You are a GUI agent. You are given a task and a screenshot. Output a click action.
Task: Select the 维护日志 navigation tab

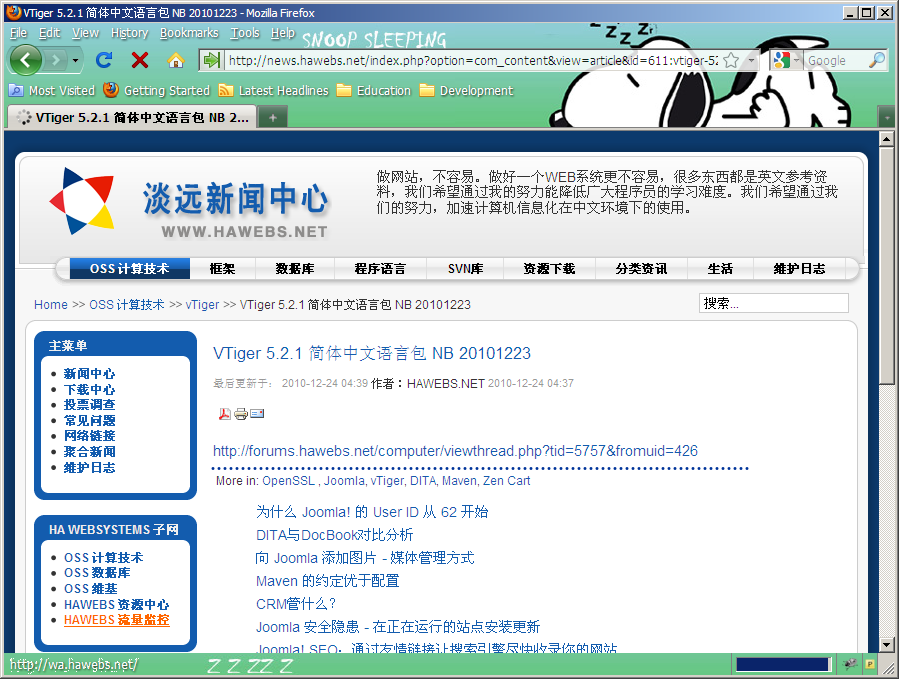point(799,268)
